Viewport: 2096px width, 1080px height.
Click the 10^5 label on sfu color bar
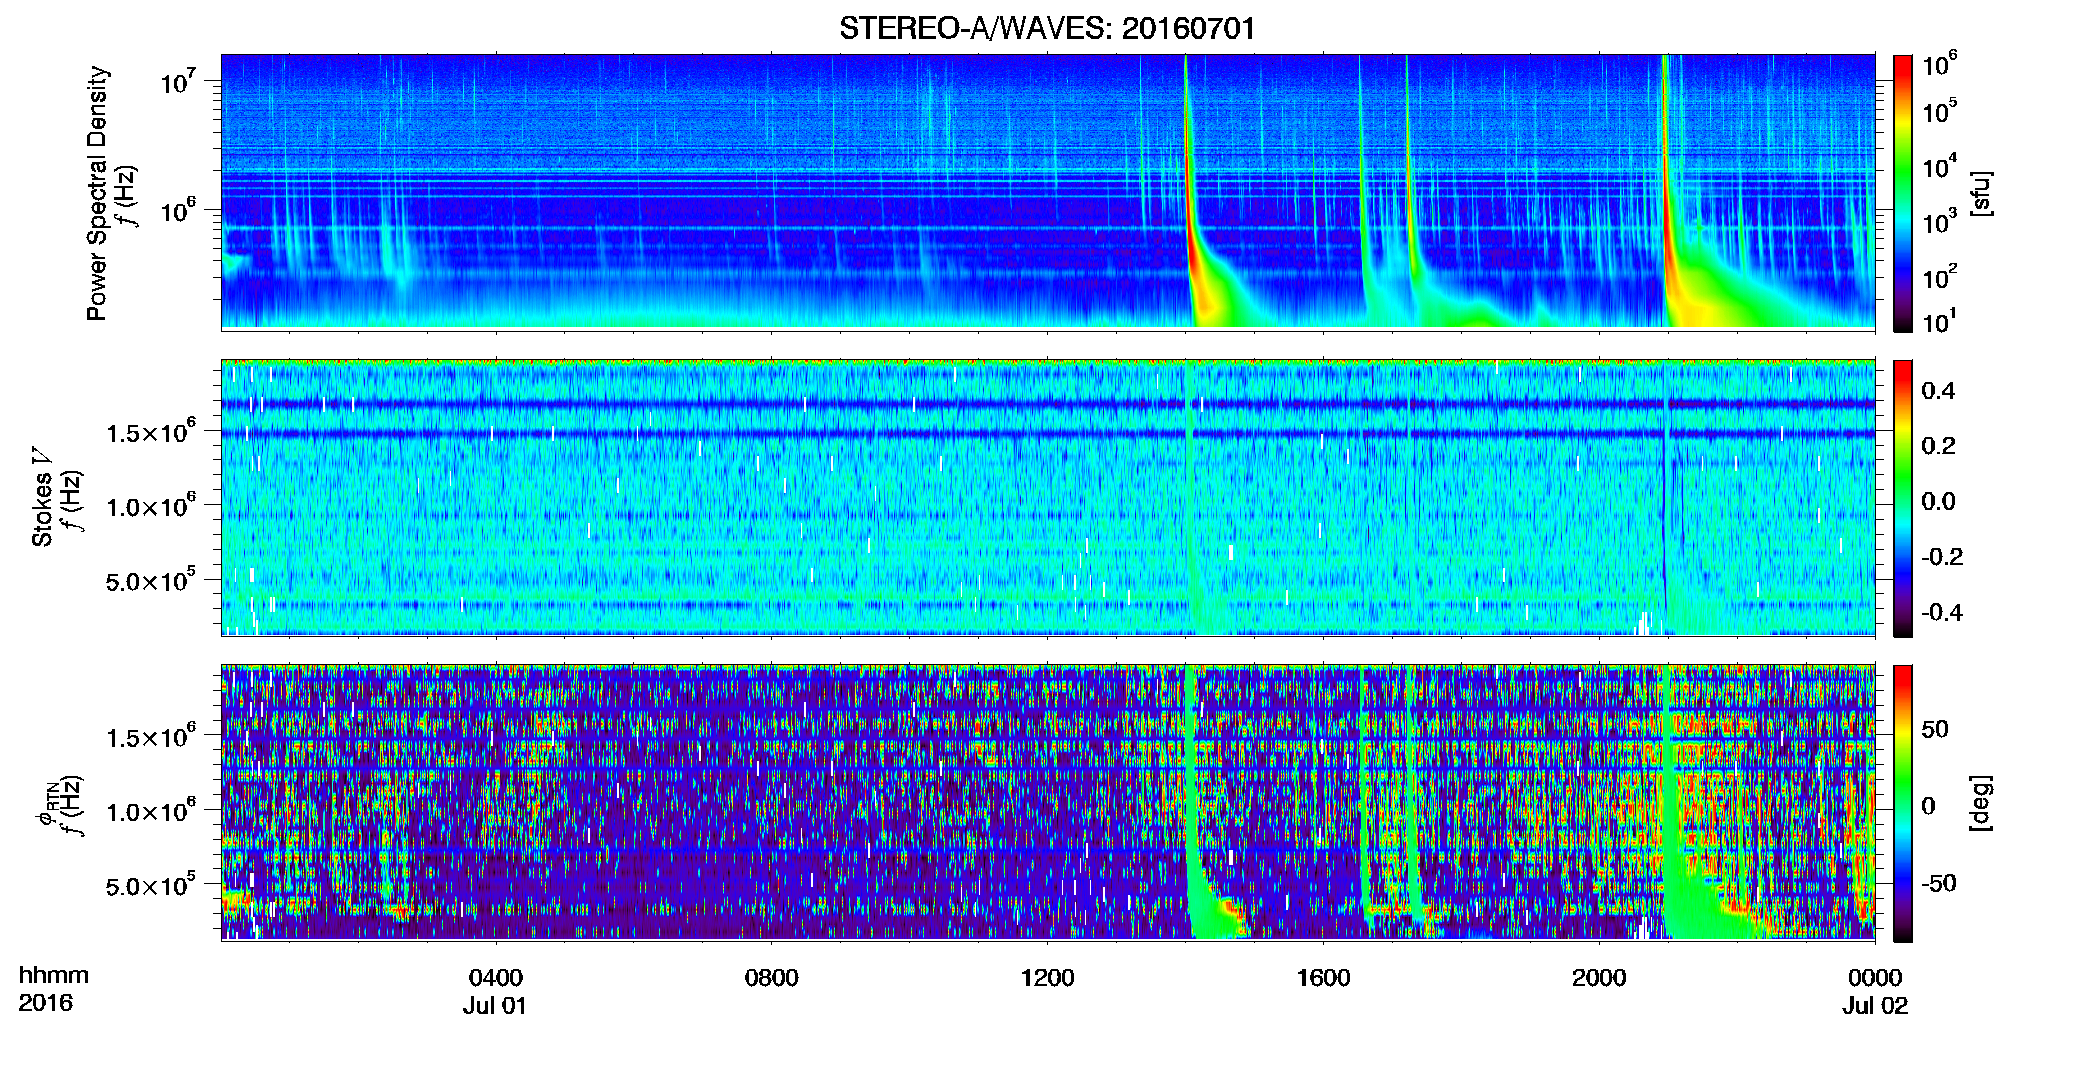(1939, 111)
